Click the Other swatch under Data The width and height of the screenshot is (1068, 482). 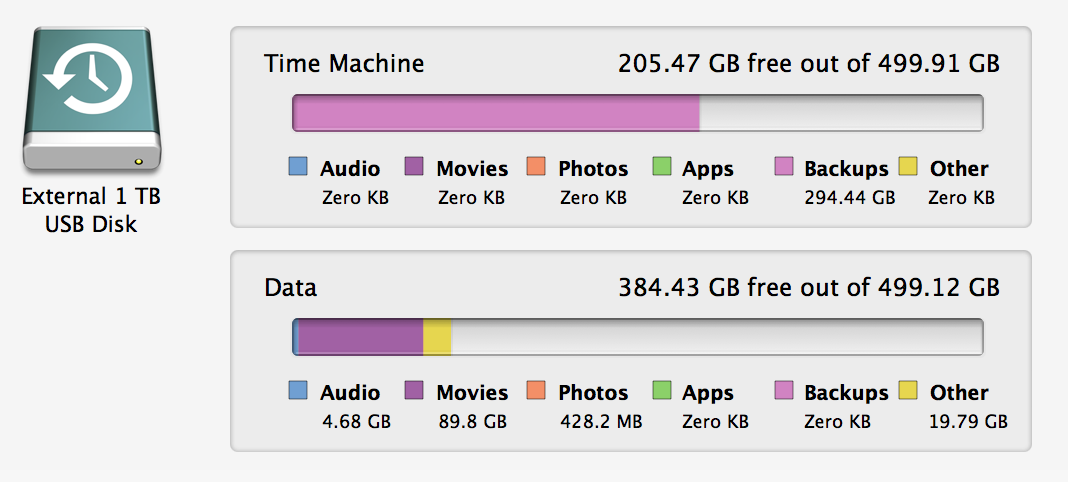(x=908, y=391)
